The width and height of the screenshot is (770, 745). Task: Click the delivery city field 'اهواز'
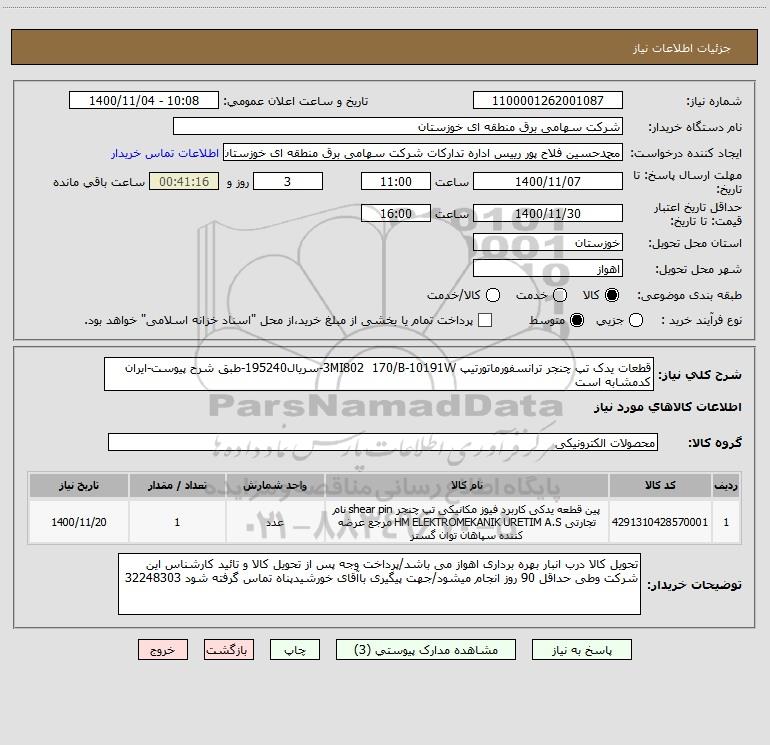[x=548, y=269]
